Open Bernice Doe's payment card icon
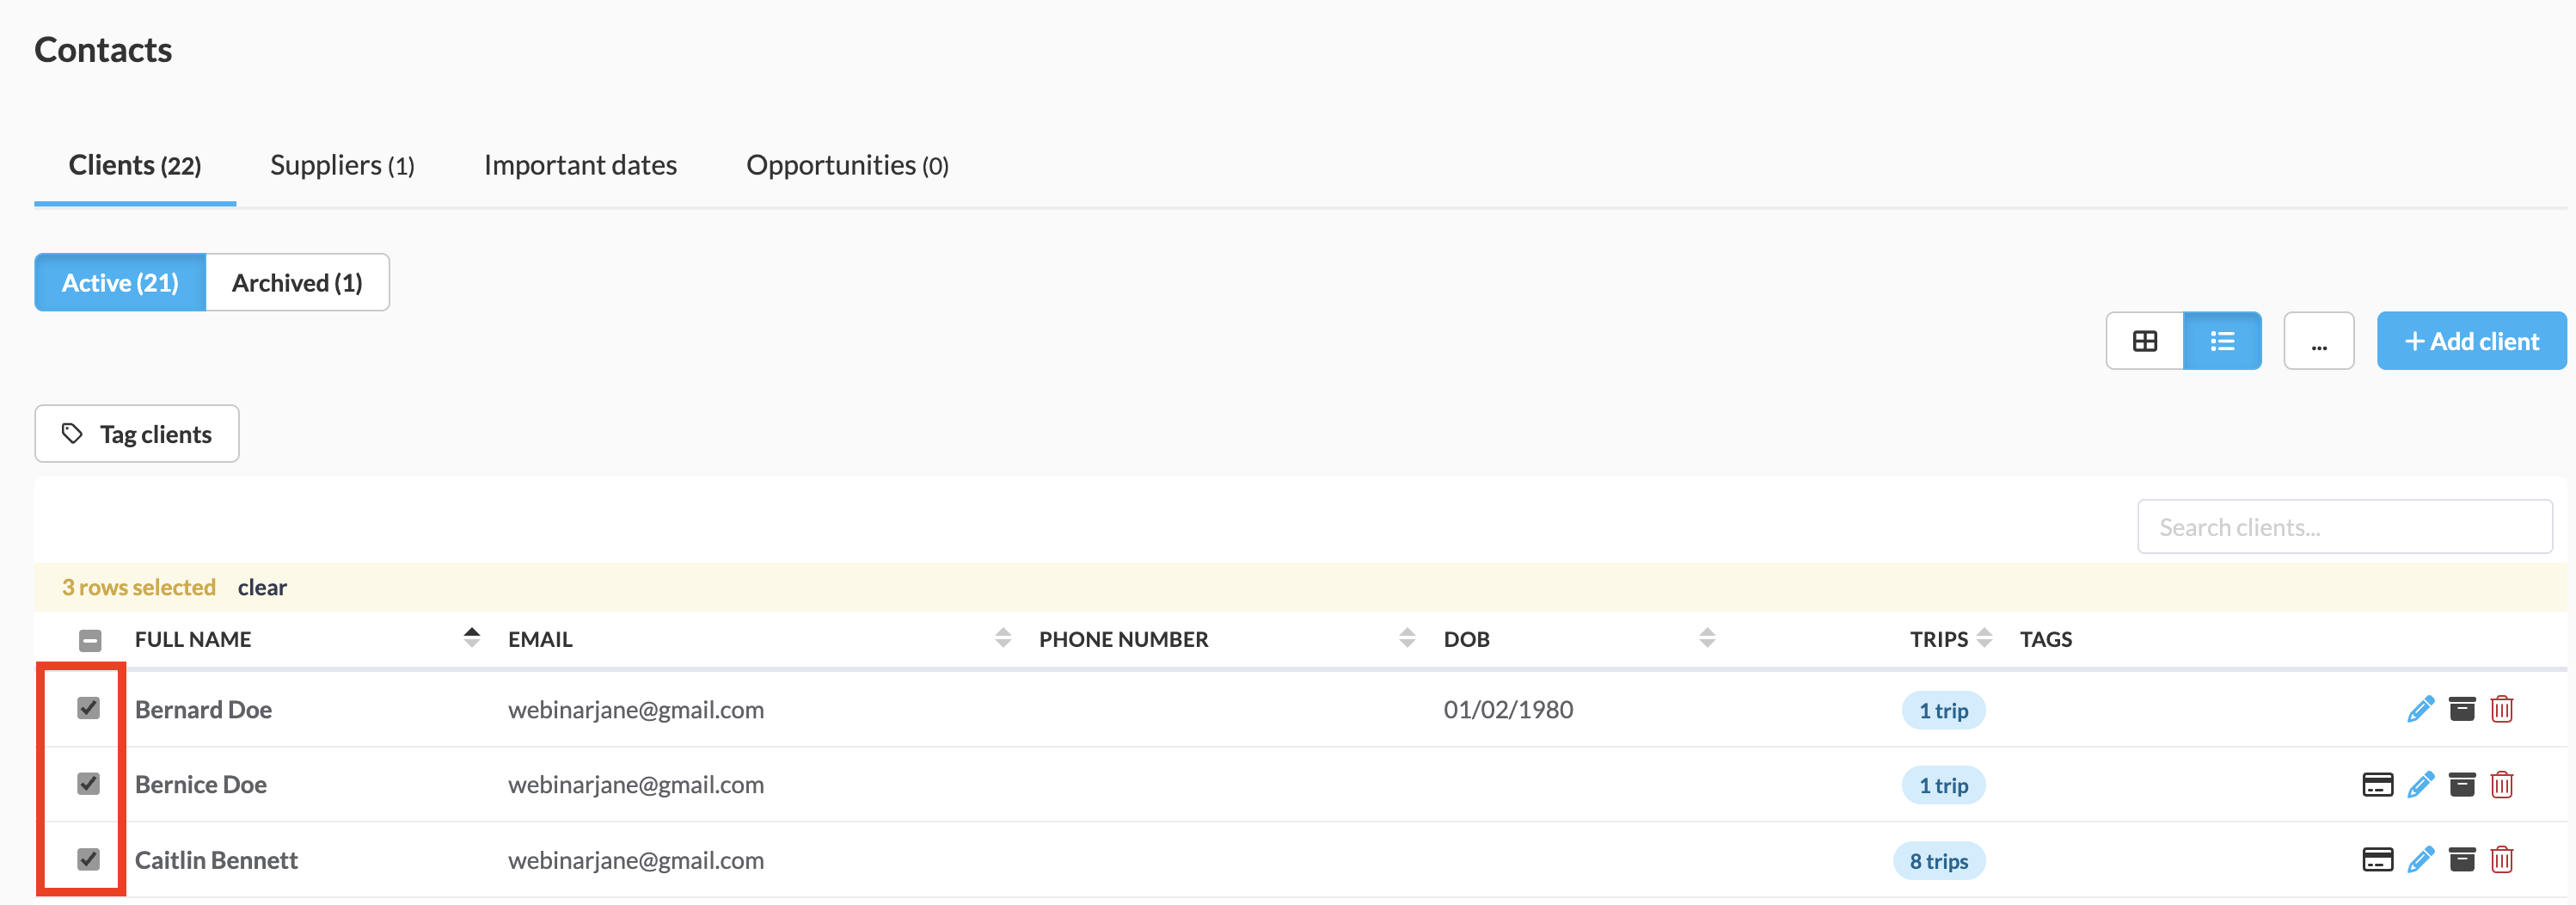Viewport: 2576px width, 905px height. pyautogui.click(x=2377, y=784)
